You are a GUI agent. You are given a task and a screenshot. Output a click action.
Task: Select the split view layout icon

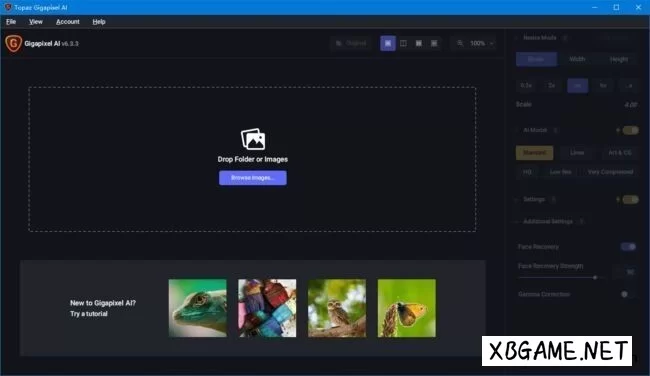point(403,43)
